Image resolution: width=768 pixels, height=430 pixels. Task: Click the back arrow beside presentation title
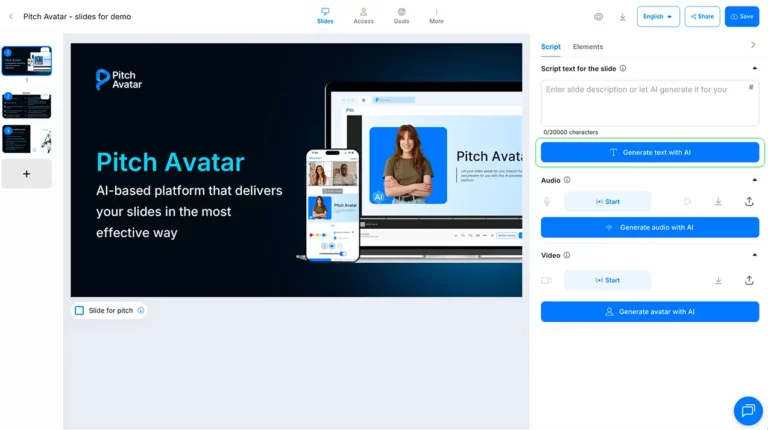[x=11, y=16]
